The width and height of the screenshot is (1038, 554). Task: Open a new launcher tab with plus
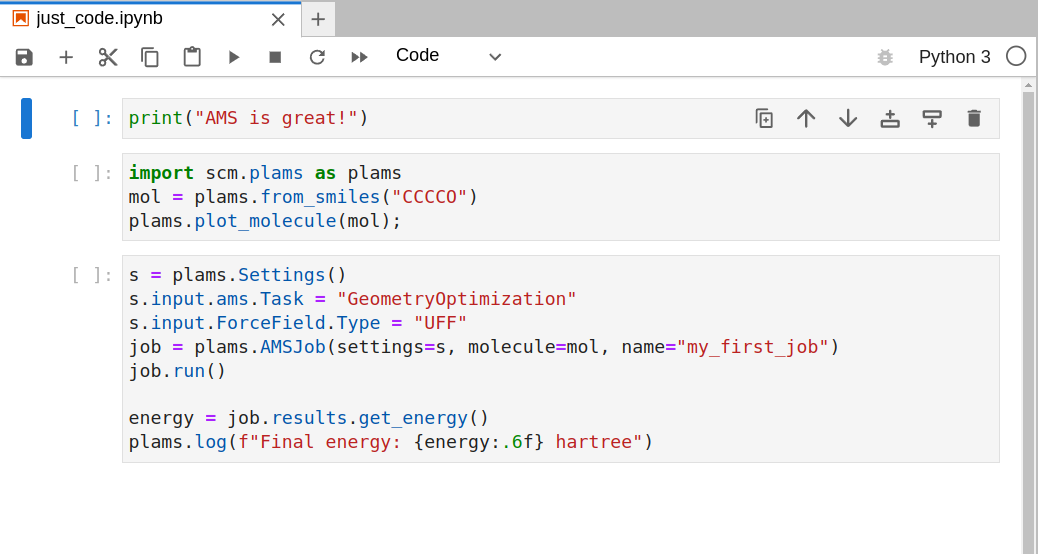pos(318,19)
